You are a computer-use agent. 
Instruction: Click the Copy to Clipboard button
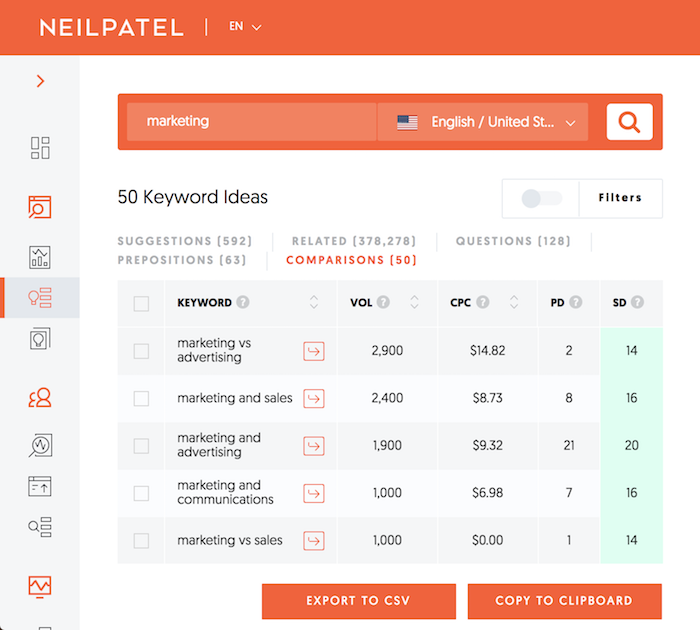[564, 601]
